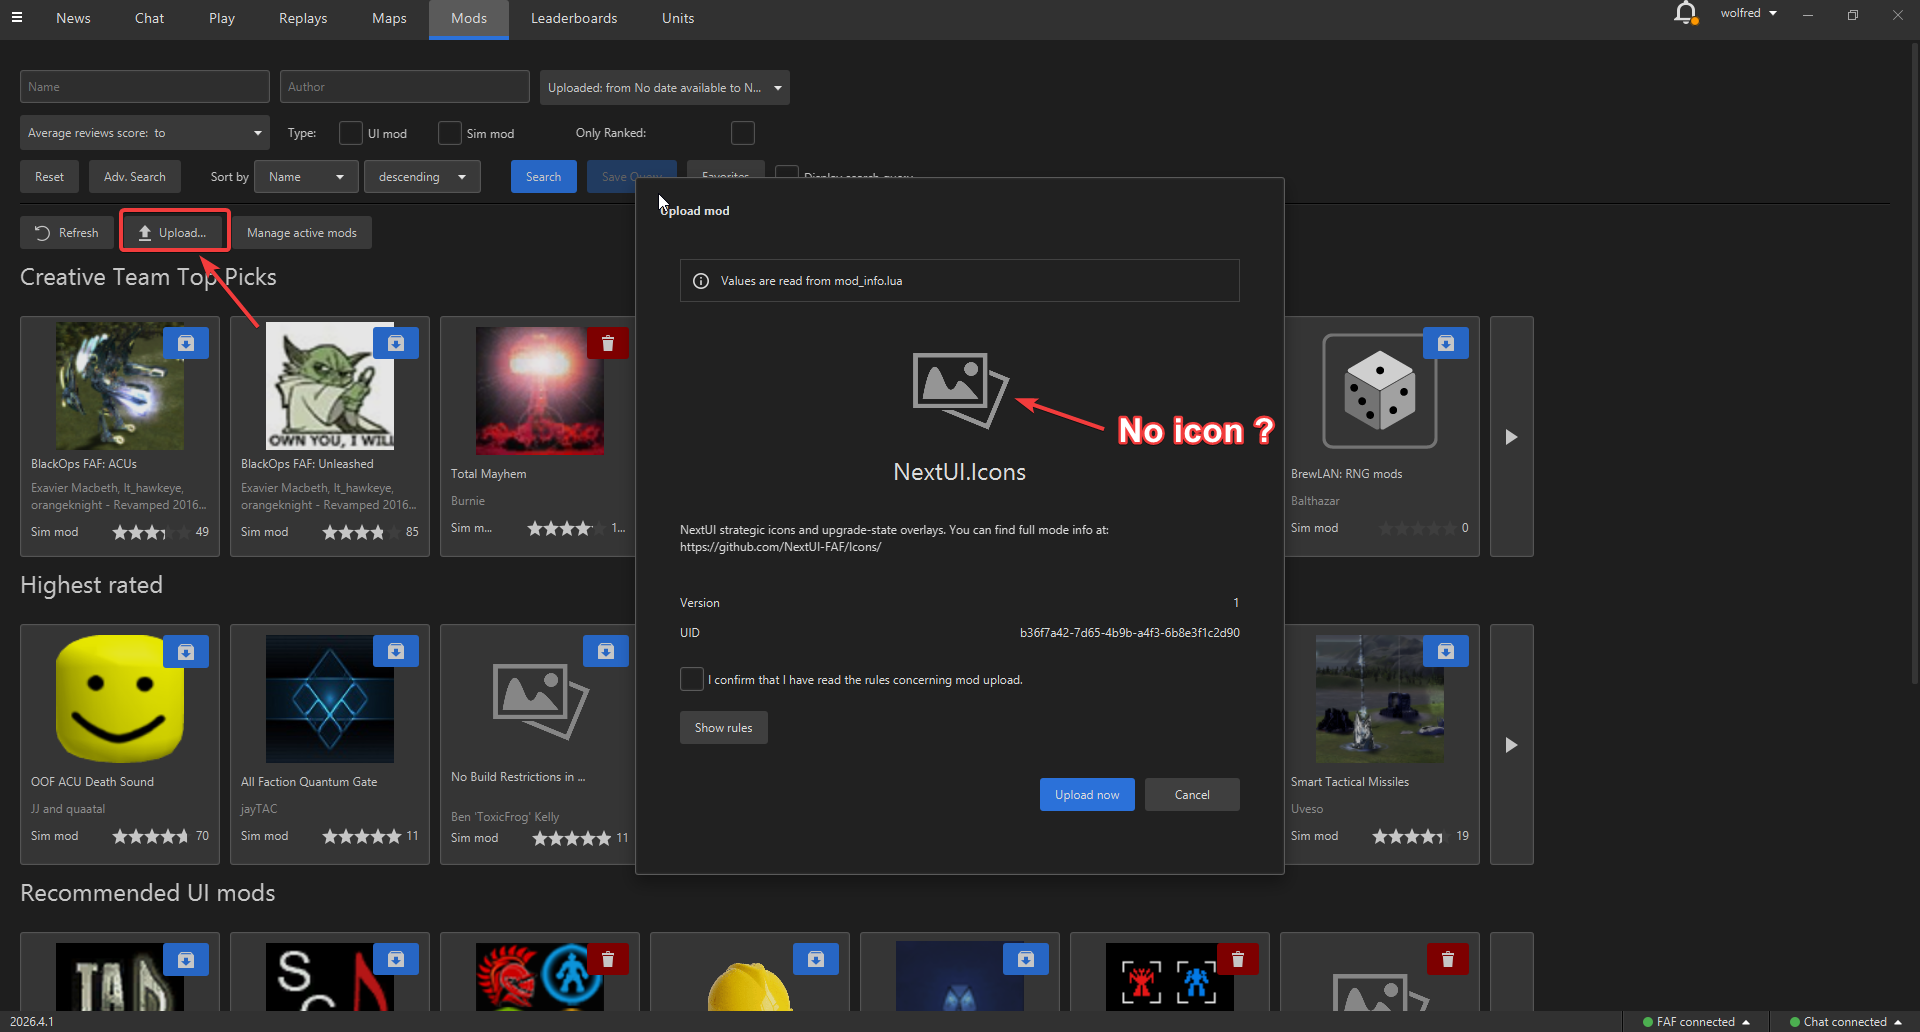
Task: Cancel the upload mod dialog
Action: pyautogui.click(x=1192, y=795)
